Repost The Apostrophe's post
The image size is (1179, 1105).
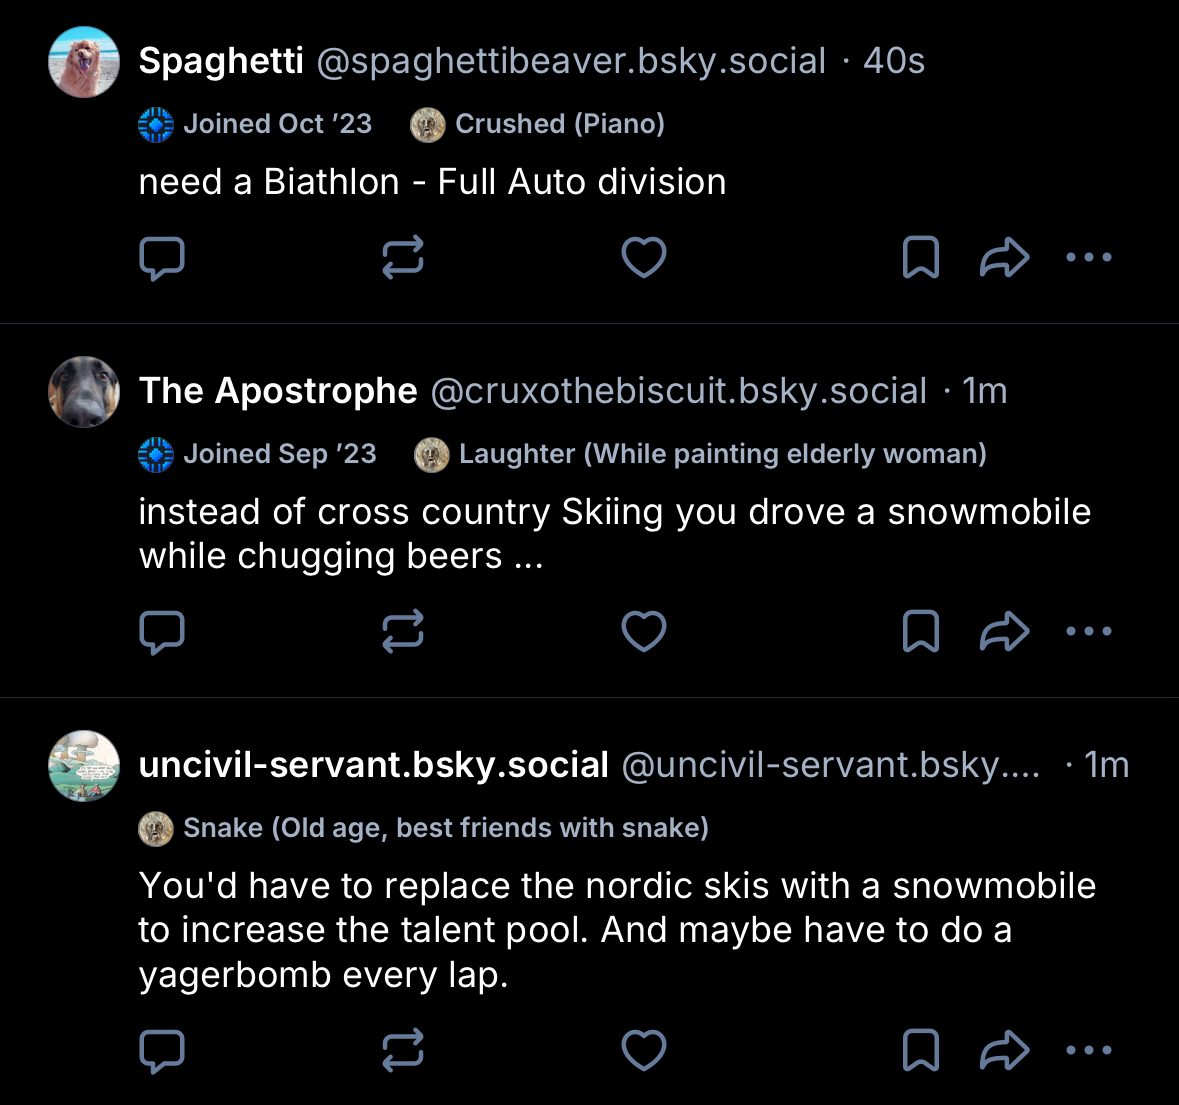[403, 632]
